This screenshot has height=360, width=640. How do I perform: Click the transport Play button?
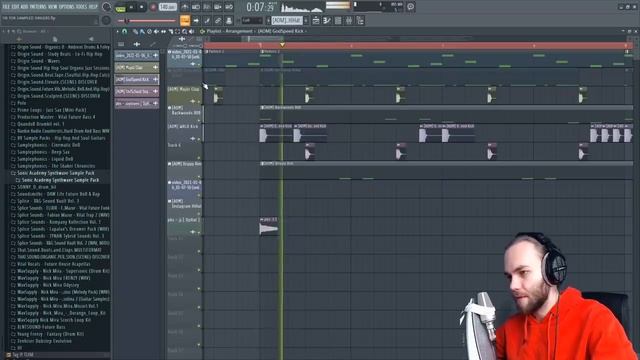point(131,7)
